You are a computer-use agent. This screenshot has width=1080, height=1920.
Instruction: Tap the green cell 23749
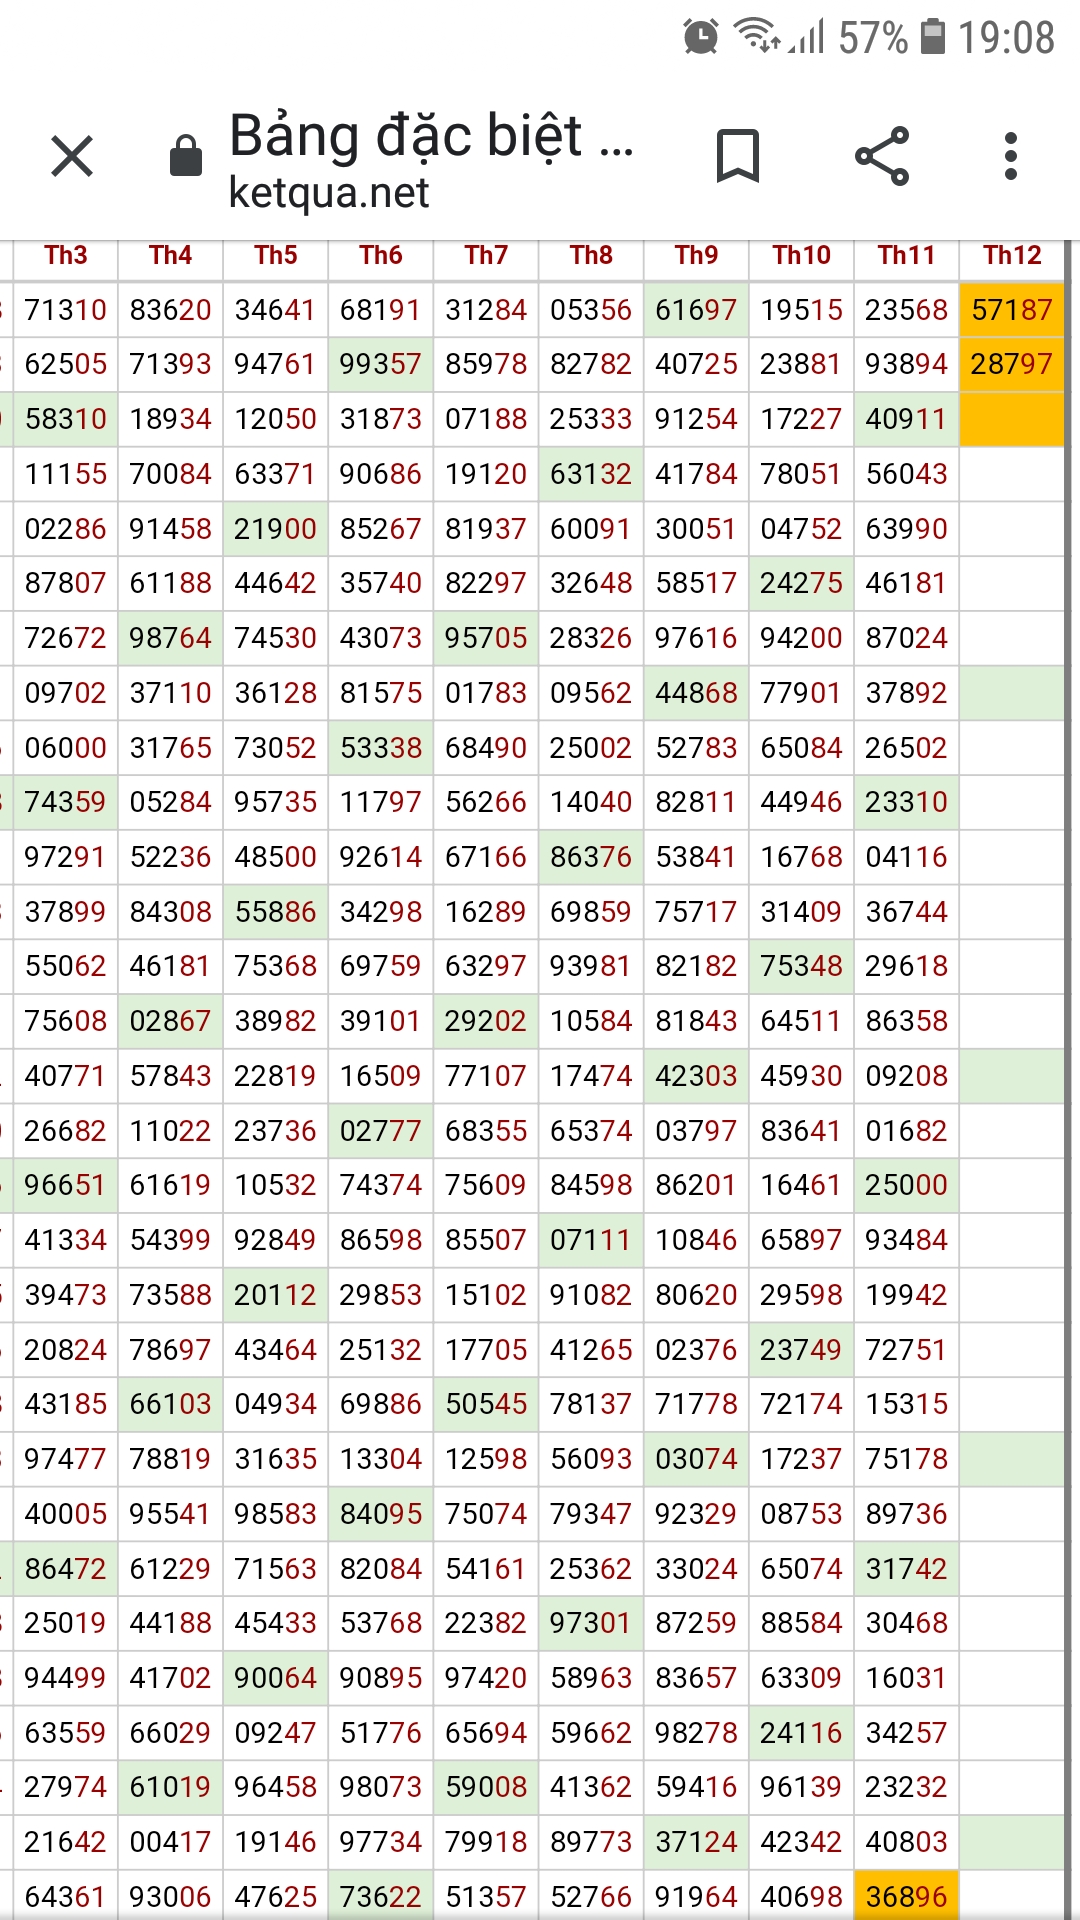click(801, 1350)
